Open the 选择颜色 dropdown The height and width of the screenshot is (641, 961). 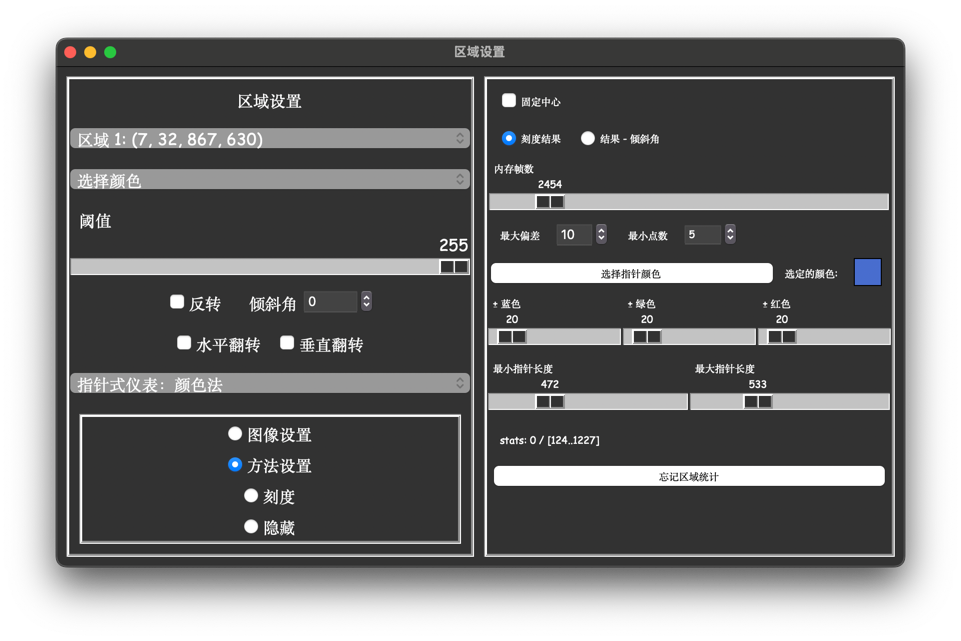tap(270, 180)
